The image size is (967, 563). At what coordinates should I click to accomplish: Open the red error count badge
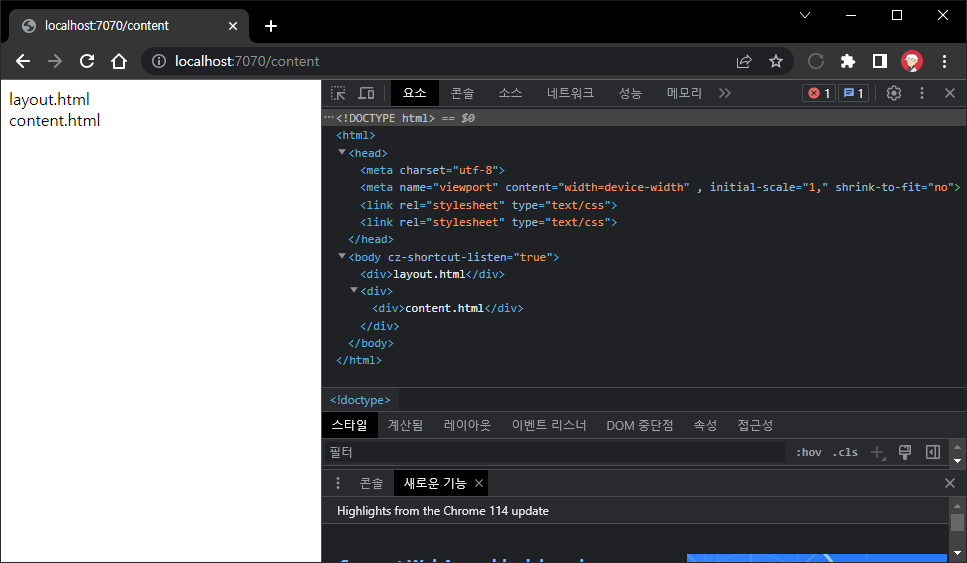click(819, 93)
